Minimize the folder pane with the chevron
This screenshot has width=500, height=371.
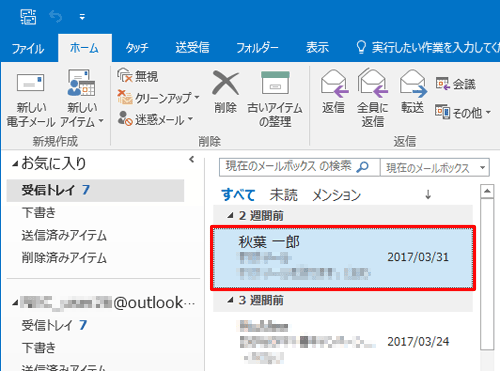click(x=192, y=159)
